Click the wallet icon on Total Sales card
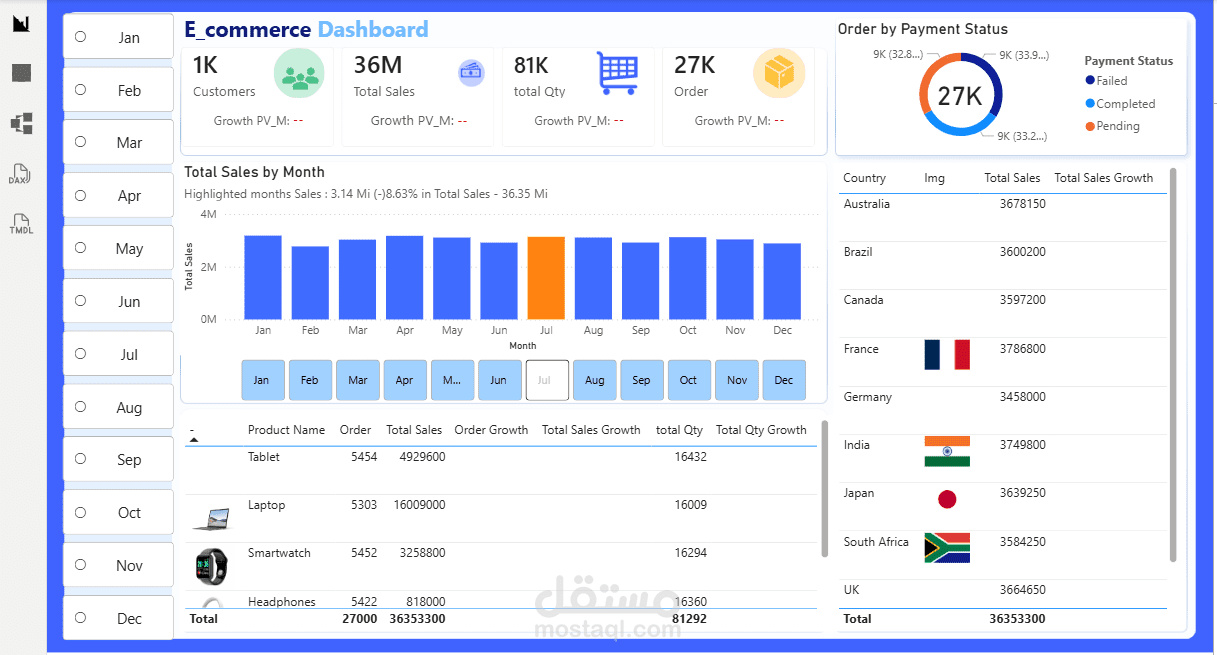Viewport: 1217px width, 655px height. pyautogui.click(x=470, y=73)
